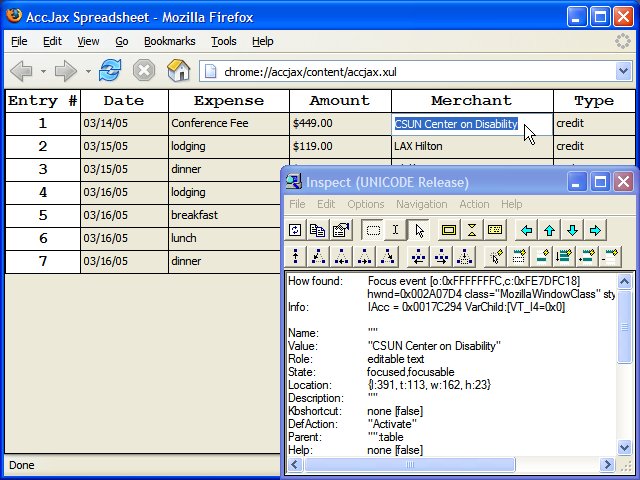Image resolution: width=640 pixels, height=480 pixels.
Task: Click the Copy icon in Inspect toolbar
Action: pyautogui.click(x=318, y=230)
